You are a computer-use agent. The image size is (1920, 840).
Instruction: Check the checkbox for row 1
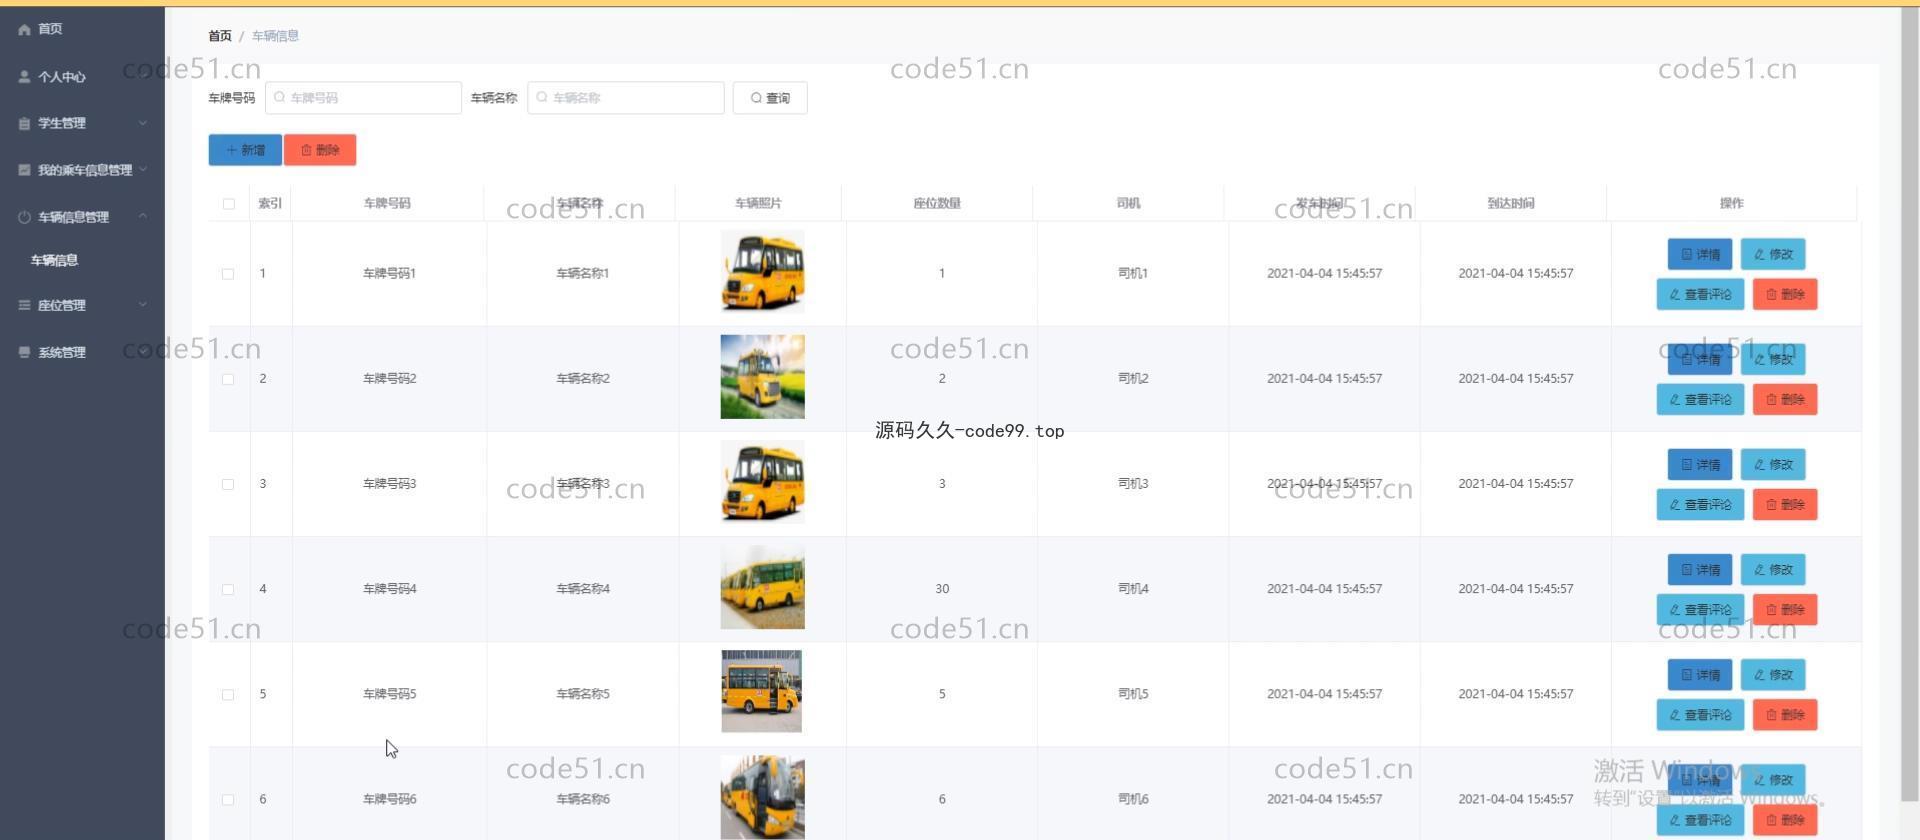click(x=228, y=274)
